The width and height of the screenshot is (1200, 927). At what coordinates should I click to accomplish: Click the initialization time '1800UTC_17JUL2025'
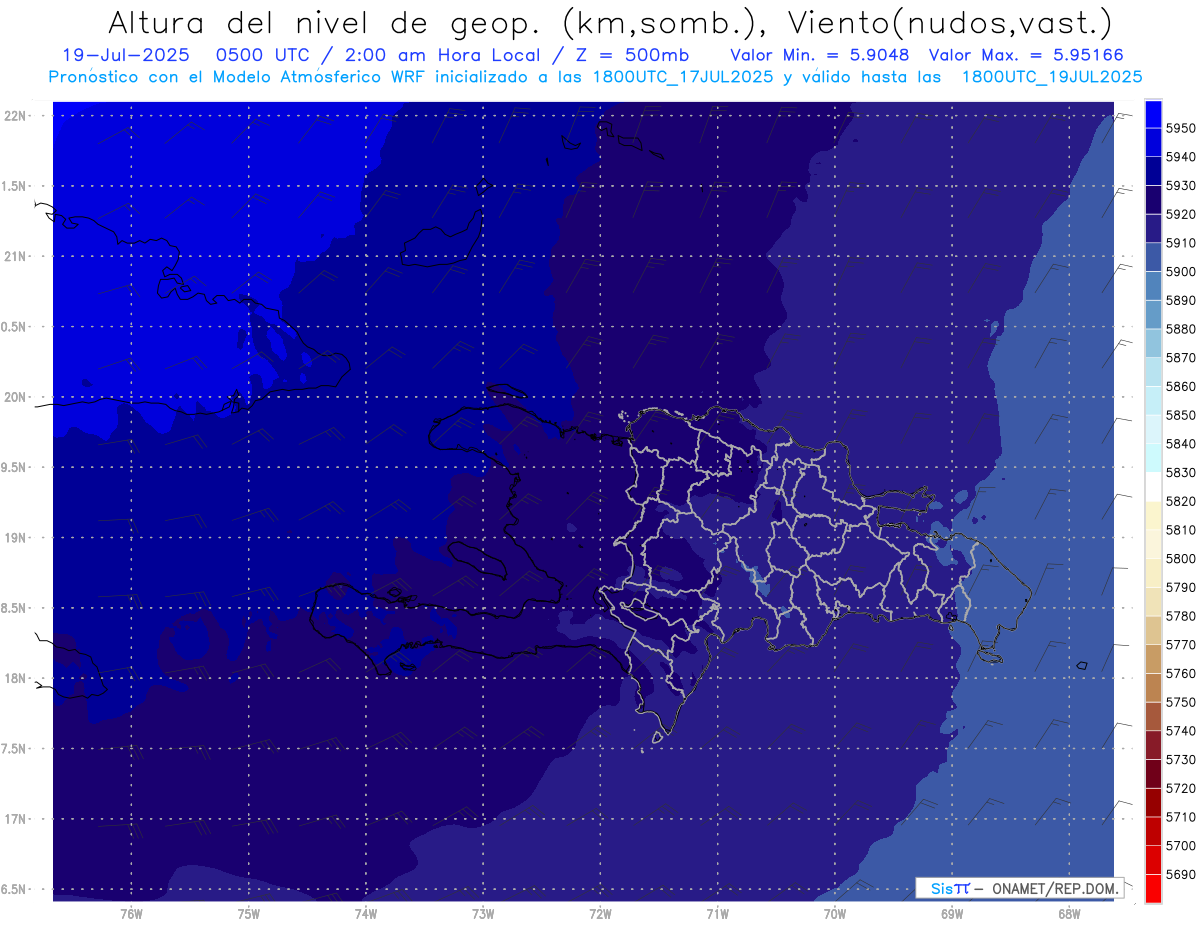click(683, 77)
